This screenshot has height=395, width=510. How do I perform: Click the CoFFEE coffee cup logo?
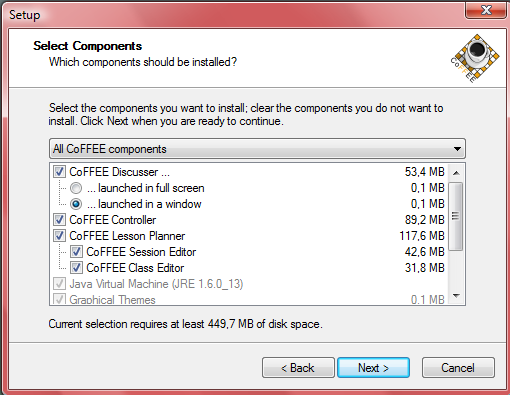click(475, 58)
